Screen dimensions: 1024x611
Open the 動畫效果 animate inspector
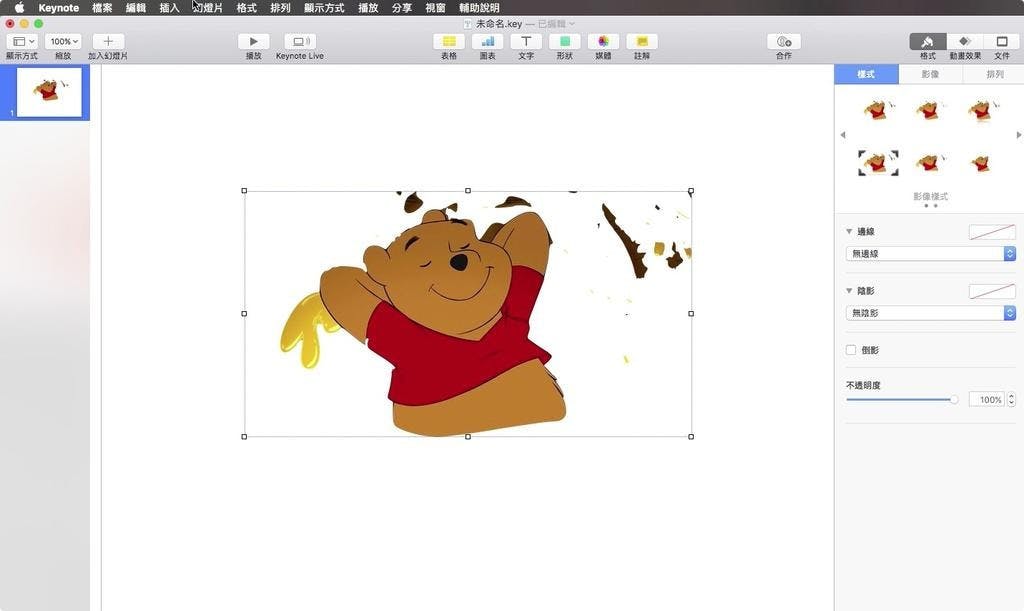point(965,41)
